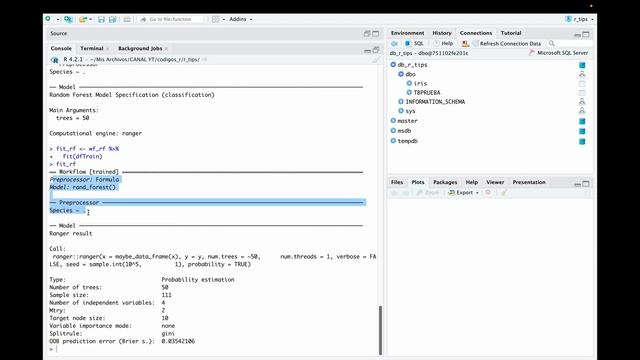Screen dimensions: 640x360
Task: Close the Background Jobs tab
Action: (x=166, y=49)
